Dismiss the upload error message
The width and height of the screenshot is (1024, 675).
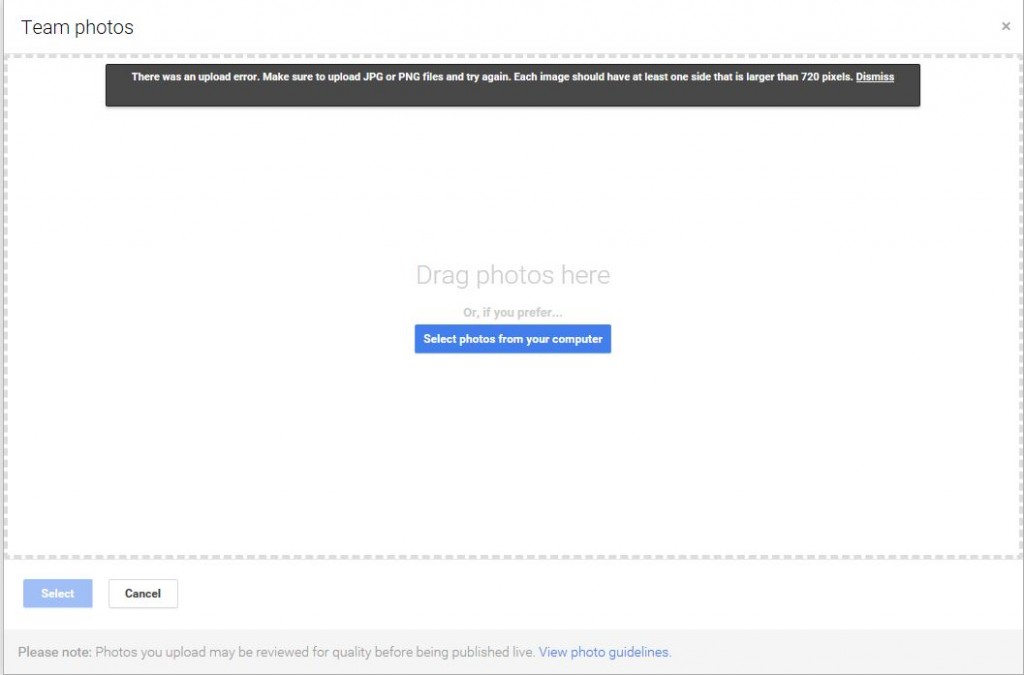(874, 77)
